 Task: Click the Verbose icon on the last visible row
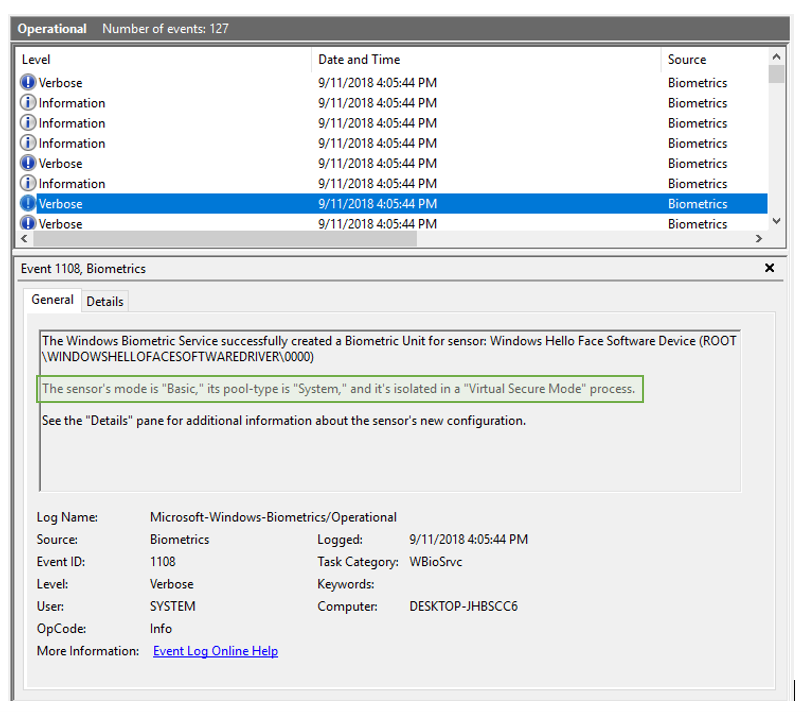click(x=29, y=223)
